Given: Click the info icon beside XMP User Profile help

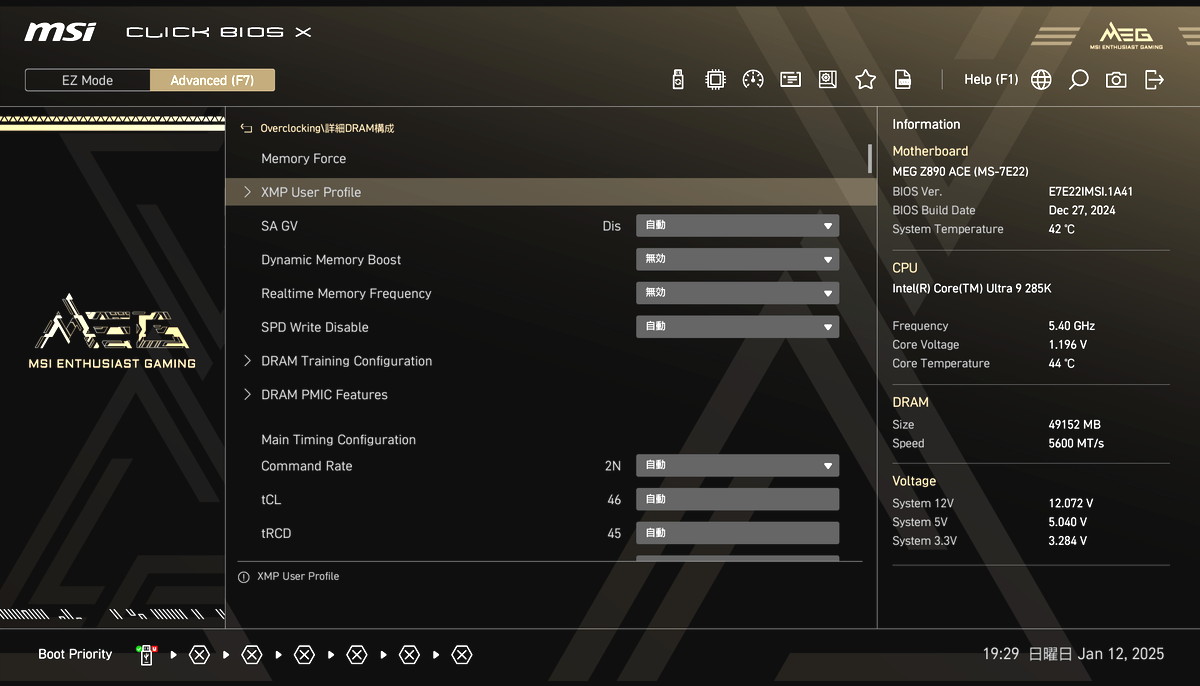Looking at the screenshot, I should (243, 577).
